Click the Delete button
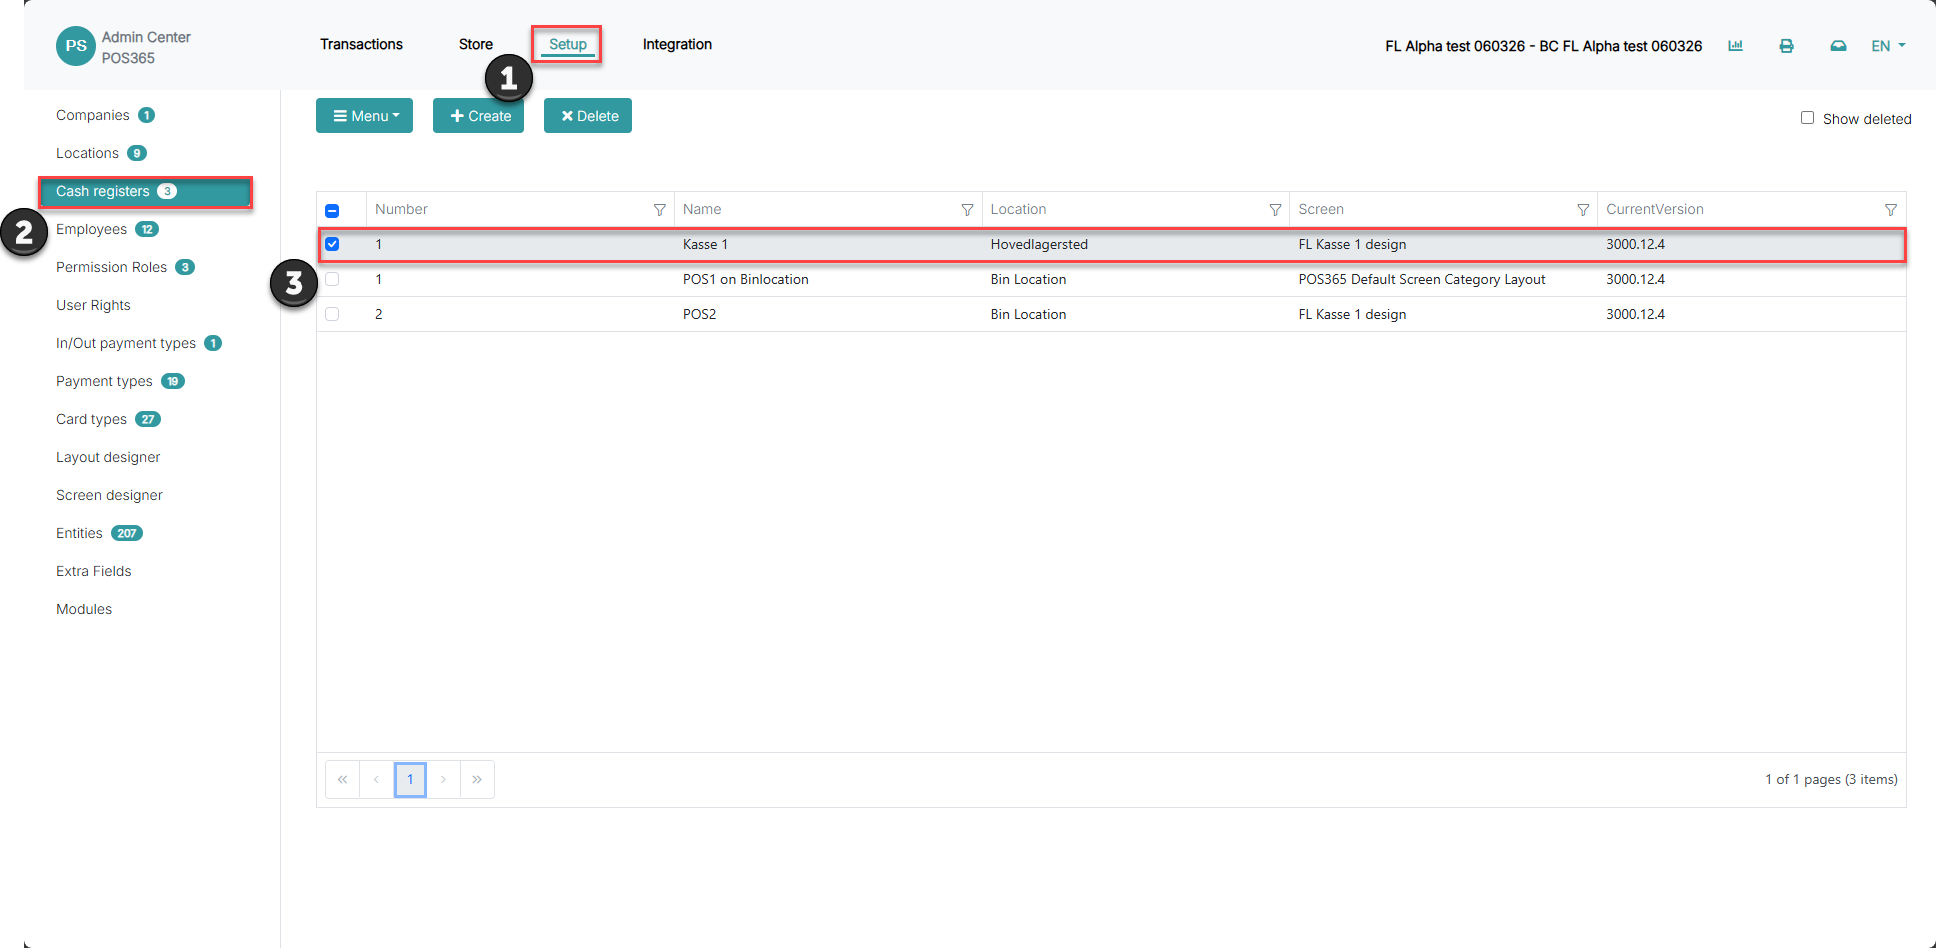 click(588, 116)
